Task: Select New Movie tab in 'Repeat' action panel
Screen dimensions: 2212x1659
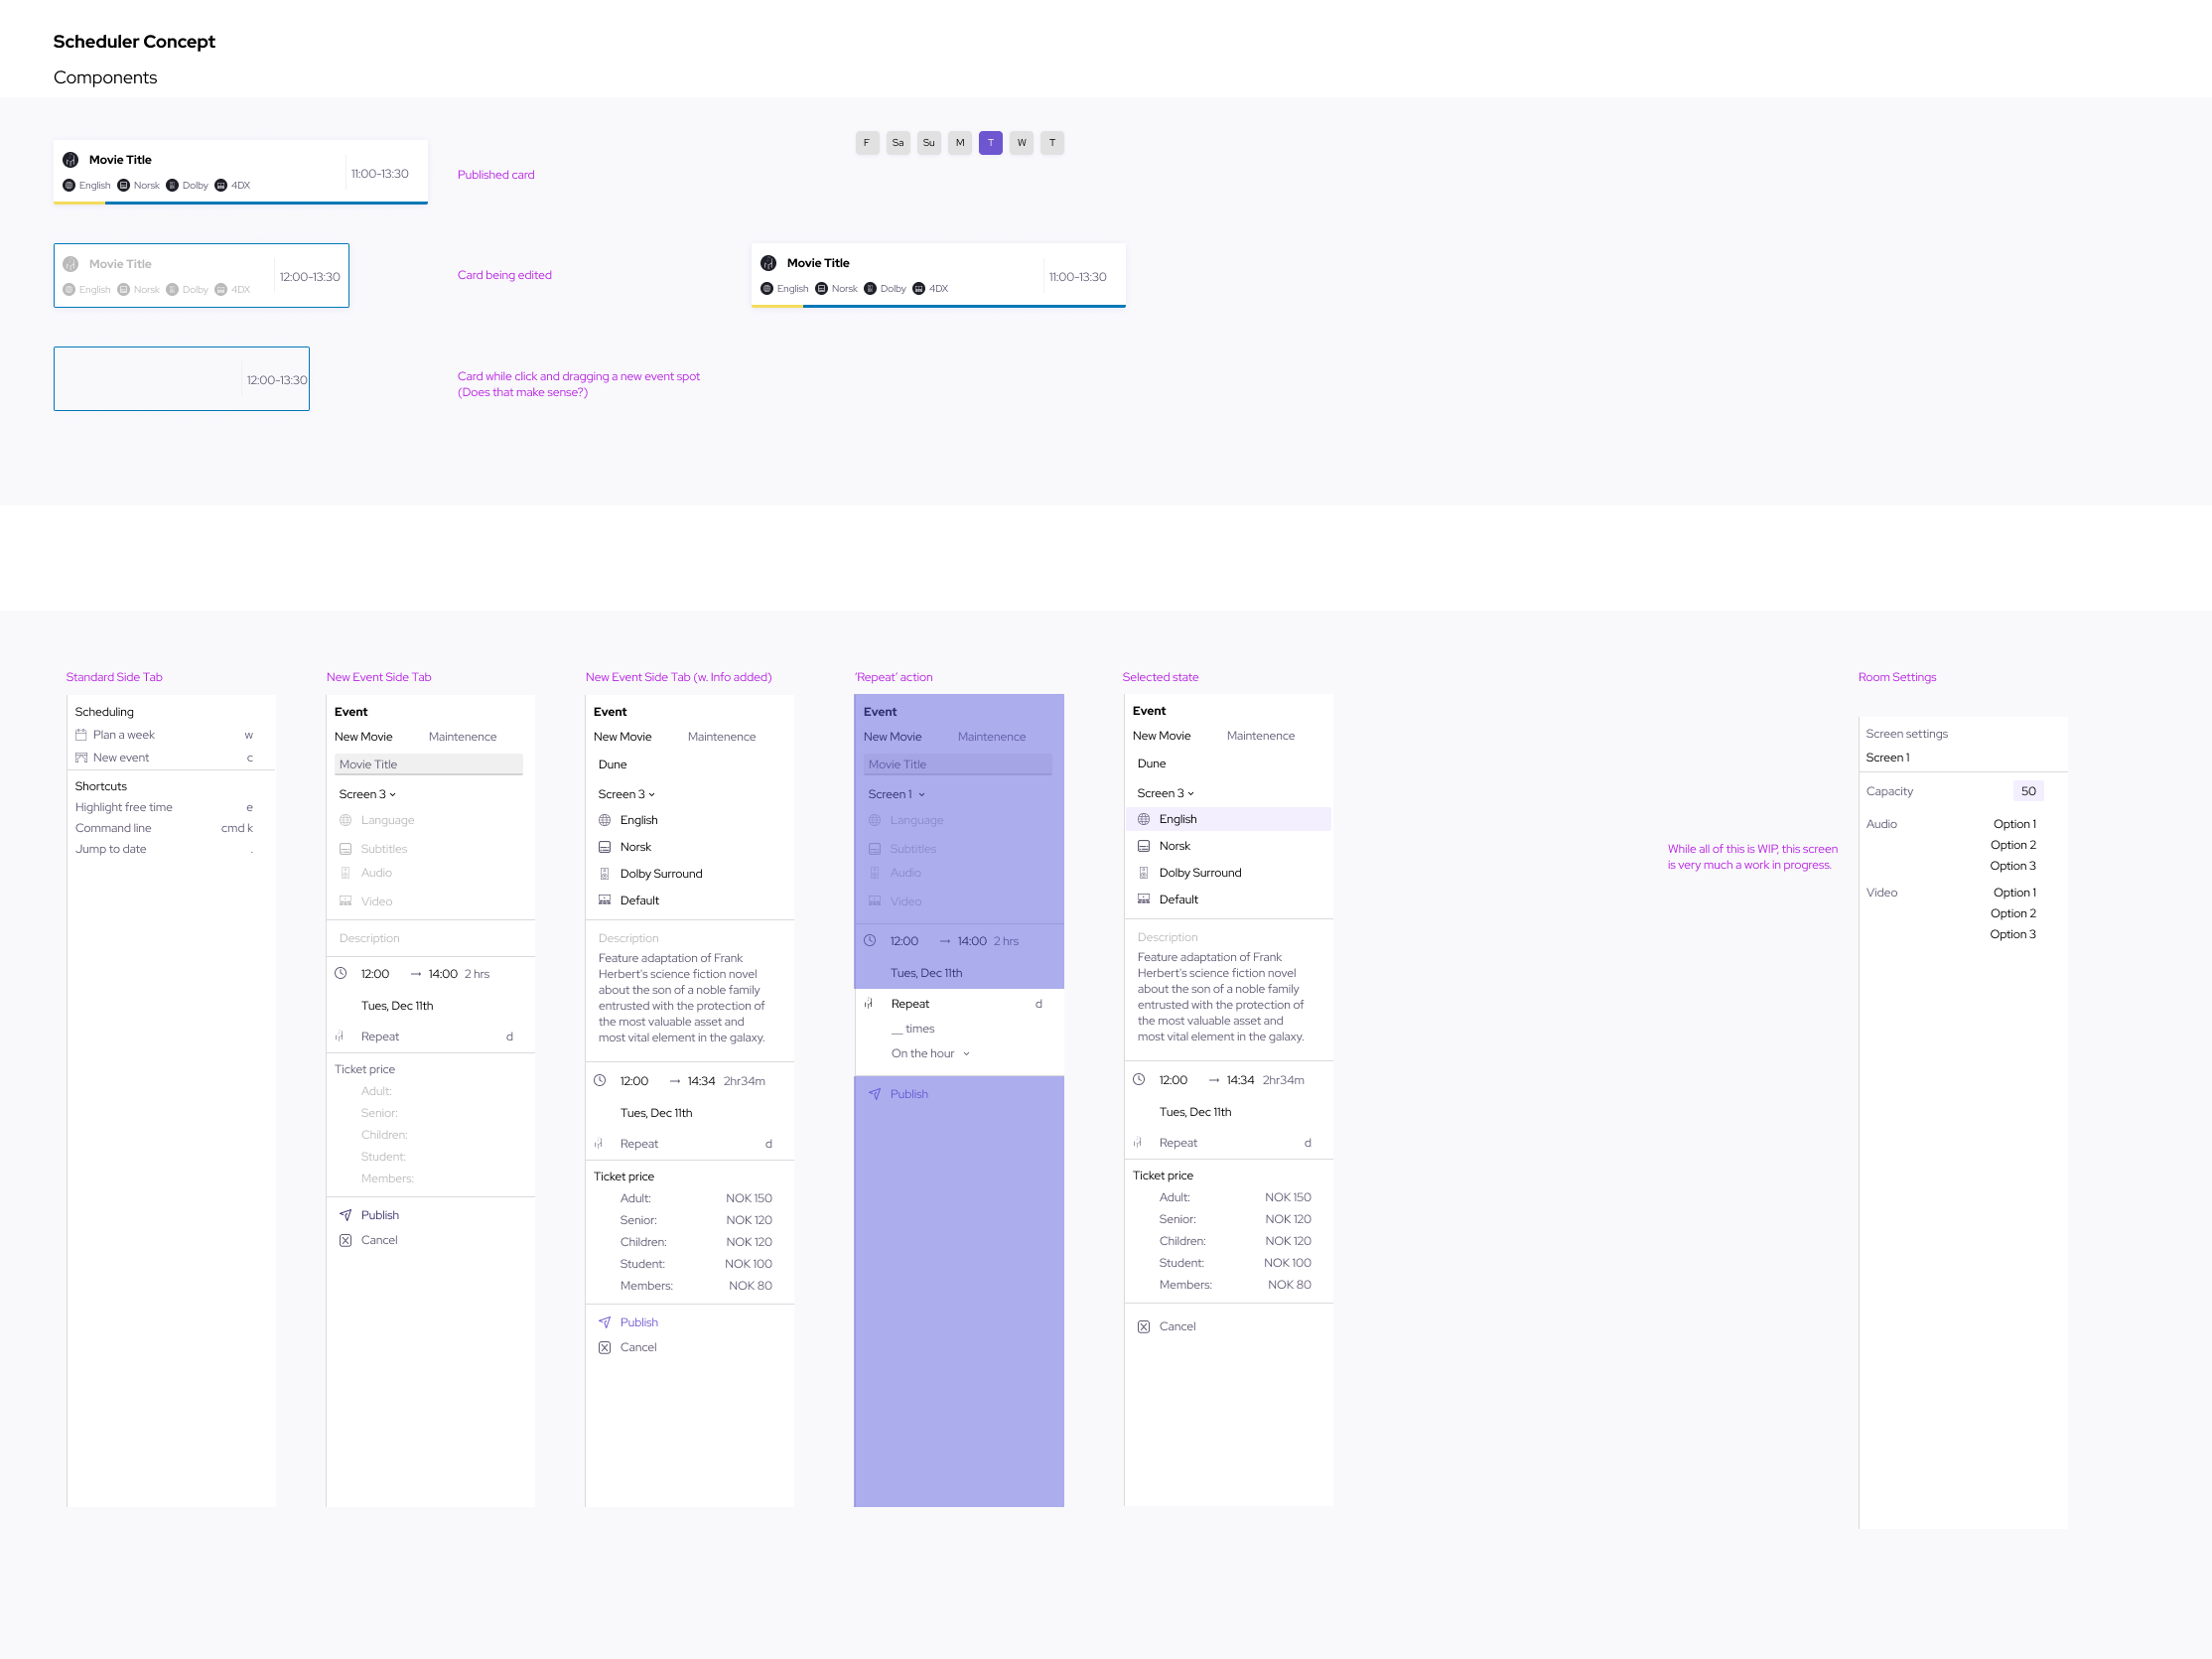Action: [x=892, y=737]
